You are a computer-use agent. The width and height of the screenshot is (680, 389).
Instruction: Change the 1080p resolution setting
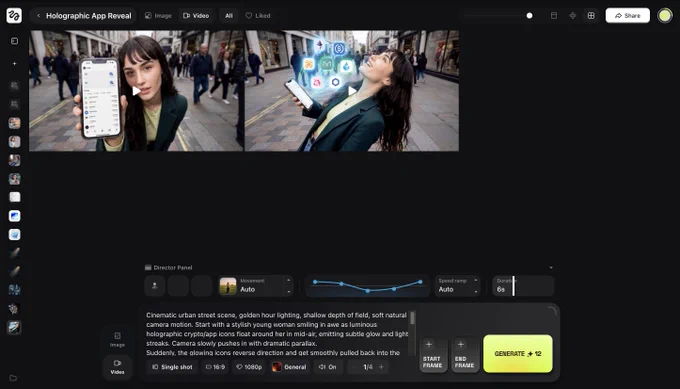coord(249,367)
